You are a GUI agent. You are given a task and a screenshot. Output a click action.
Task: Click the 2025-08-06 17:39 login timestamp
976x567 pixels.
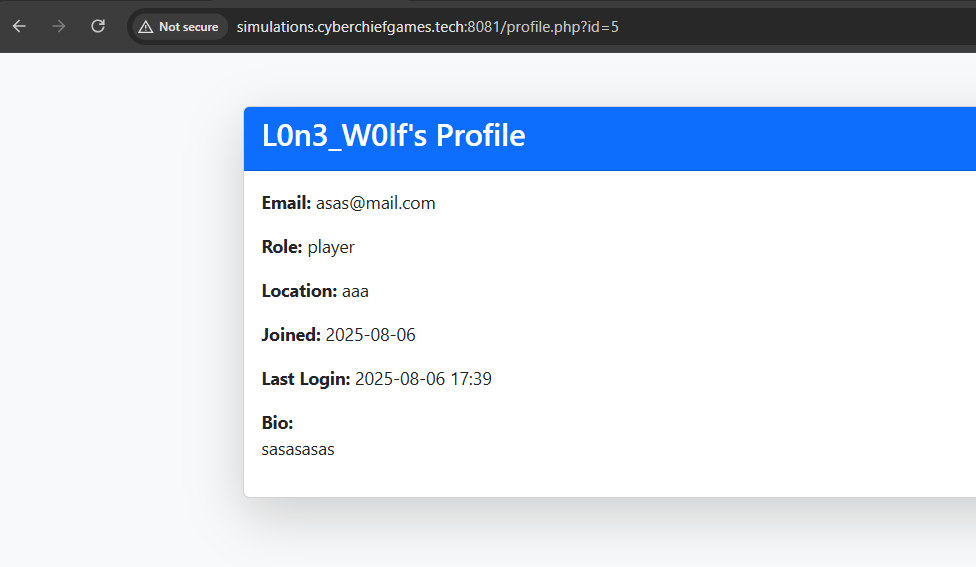423,379
